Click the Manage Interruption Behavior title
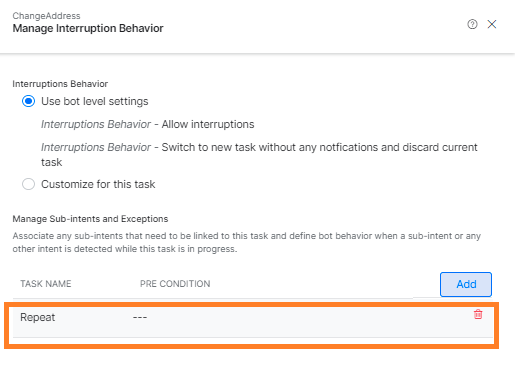 click(x=88, y=28)
